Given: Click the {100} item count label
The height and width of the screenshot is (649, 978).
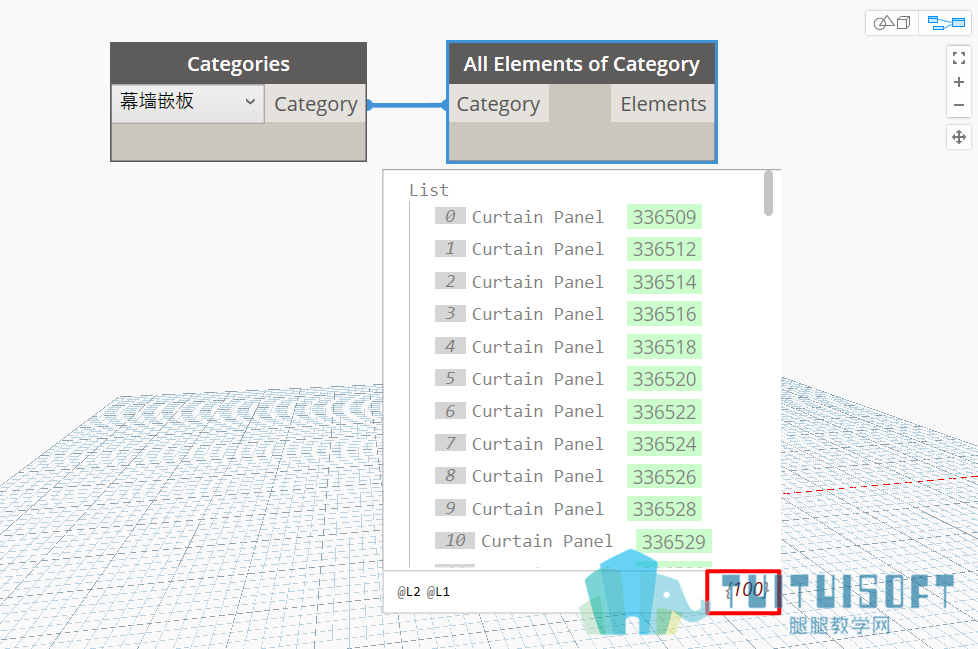Looking at the screenshot, I should click(747, 590).
